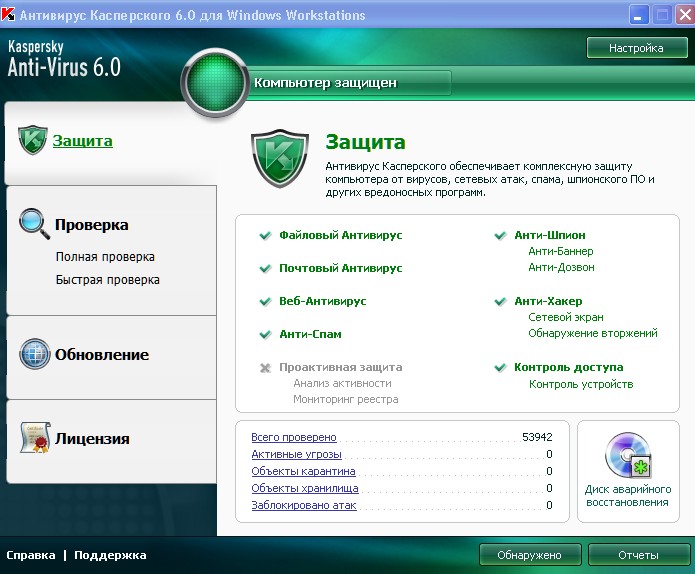Click the Обнаружено button
695x574 pixels.
coord(530,555)
